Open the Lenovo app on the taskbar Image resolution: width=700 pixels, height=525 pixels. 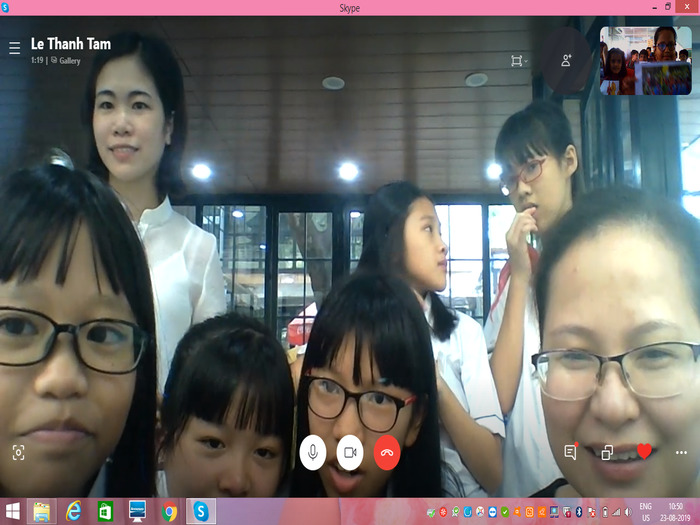pyautogui.click(x=137, y=512)
